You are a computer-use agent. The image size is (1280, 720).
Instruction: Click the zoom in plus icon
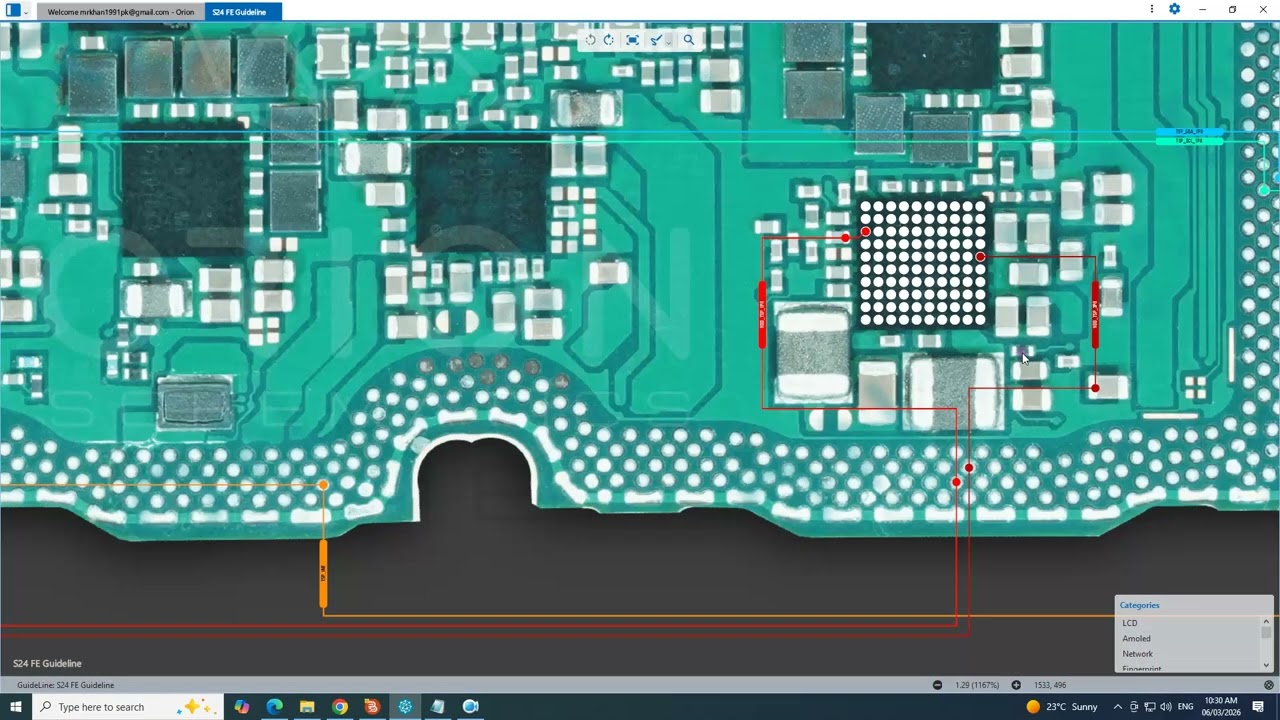click(x=1016, y=685)
